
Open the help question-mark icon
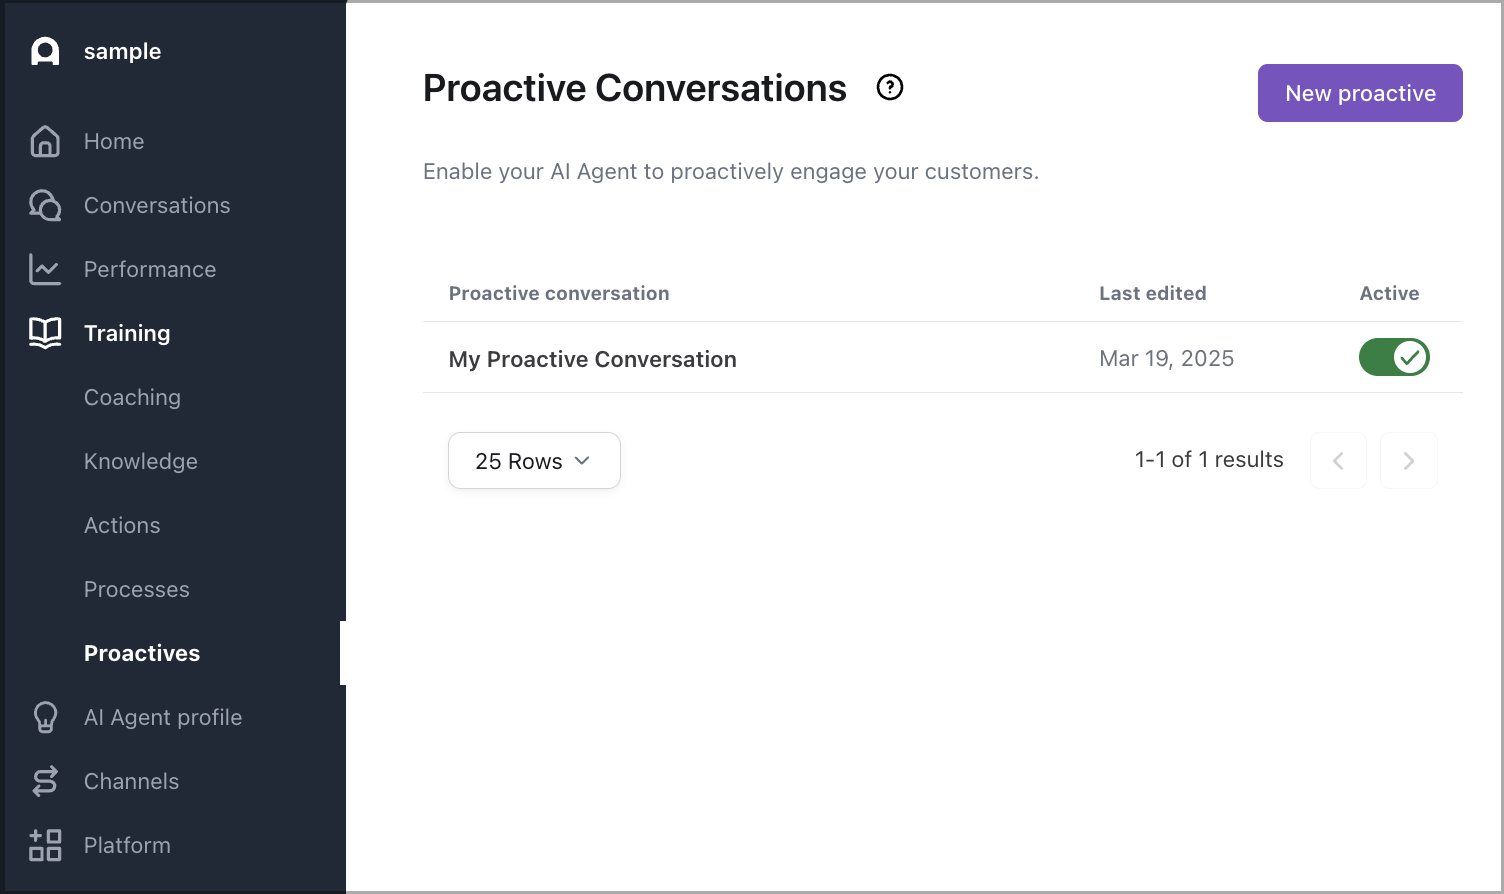click(889, 88)
